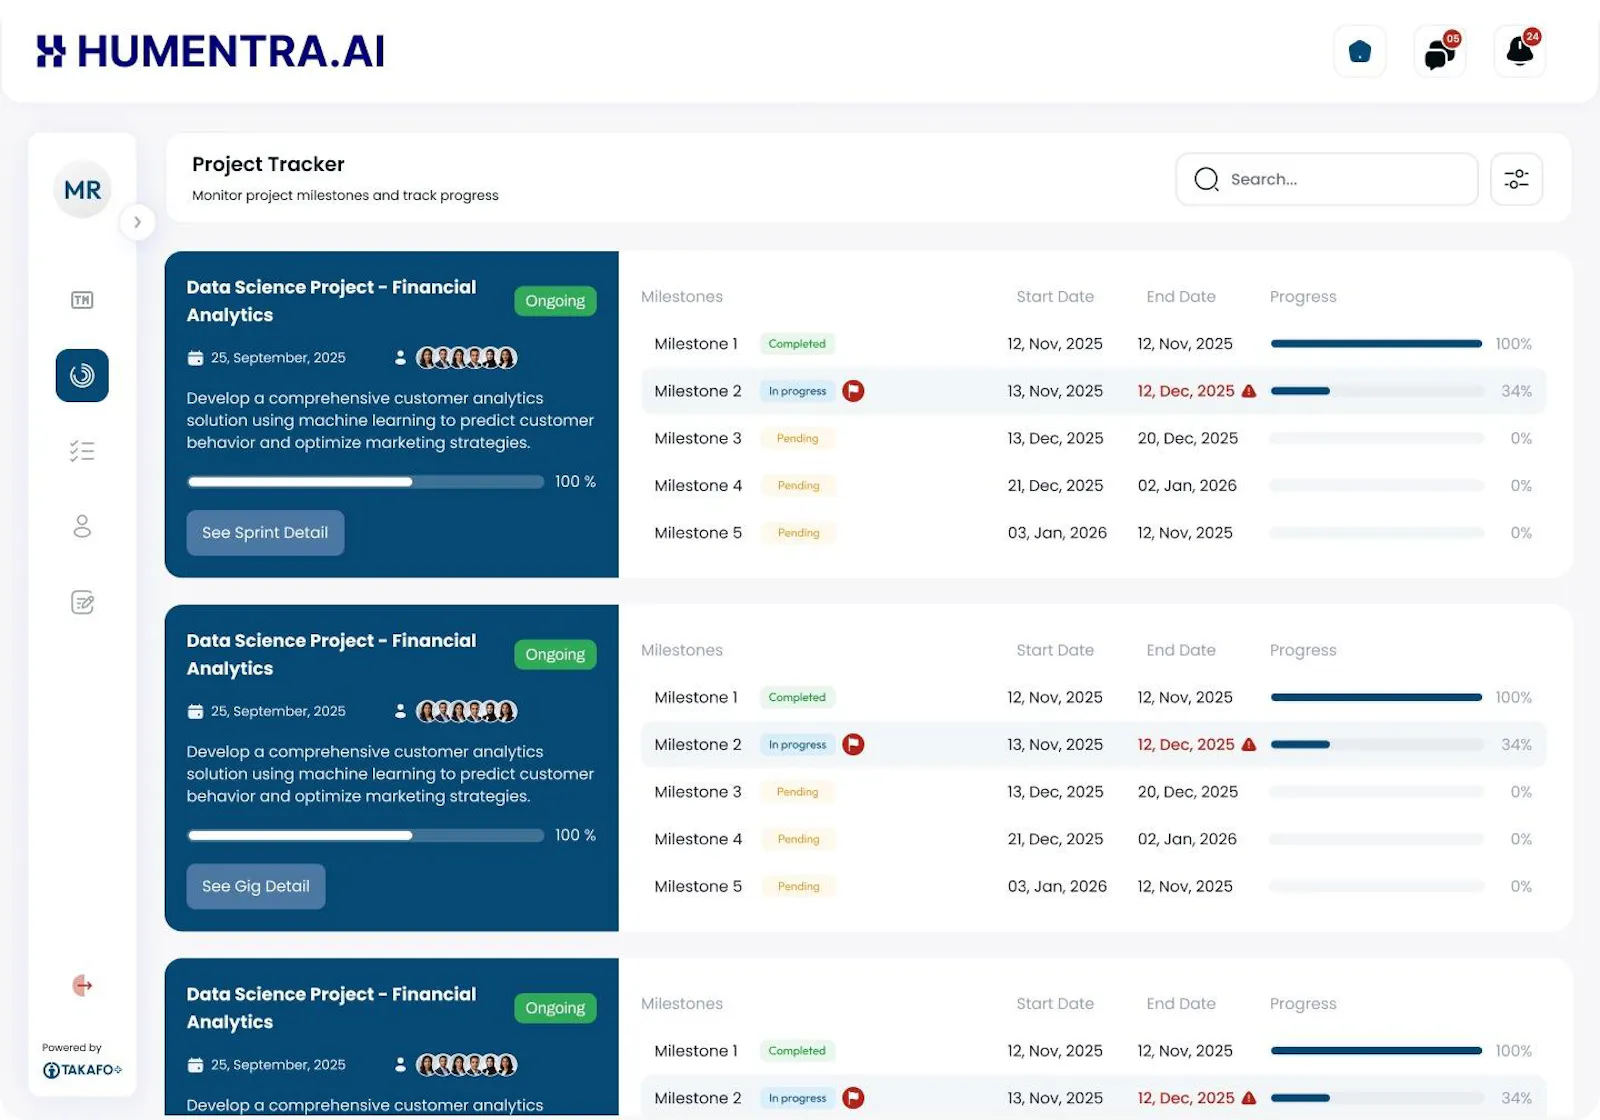Click Ongoing badge on third project card

coord(555,1008)
